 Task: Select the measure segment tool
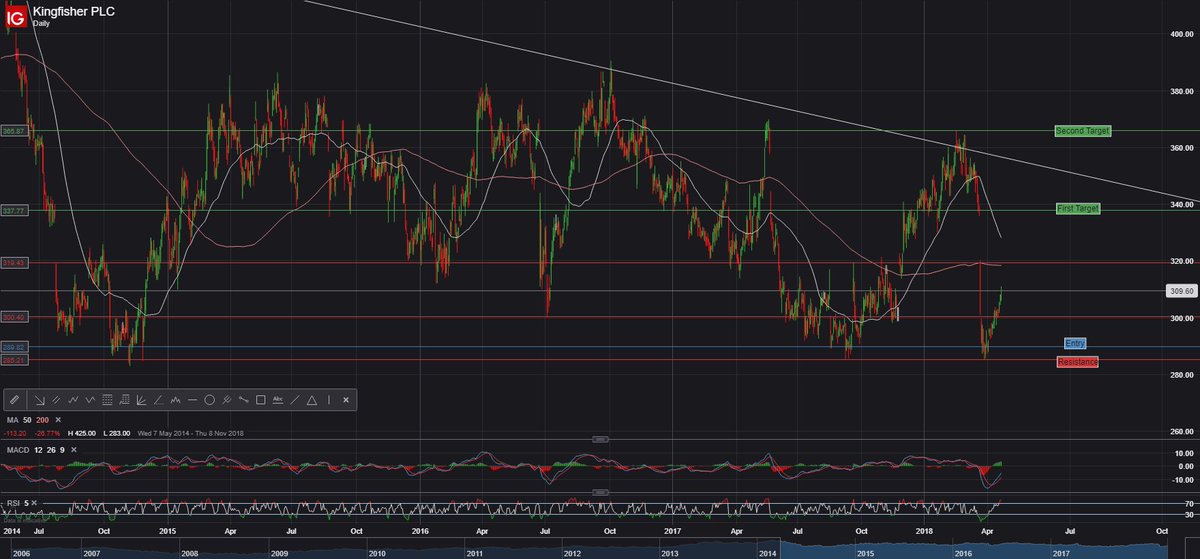pyautogui.click(x=244, y=400)
